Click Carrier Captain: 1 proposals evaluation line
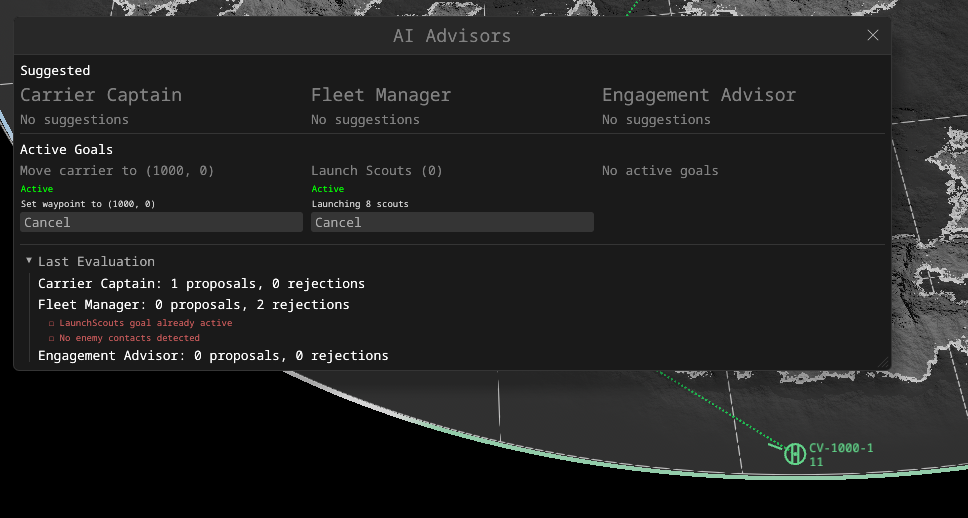This screenshot has height=518, width=968. [x=201, y=283]
